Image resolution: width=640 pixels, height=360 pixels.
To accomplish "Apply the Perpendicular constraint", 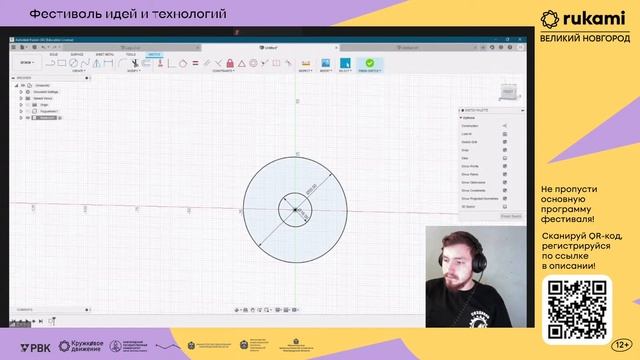I will (x=218, y=63).
